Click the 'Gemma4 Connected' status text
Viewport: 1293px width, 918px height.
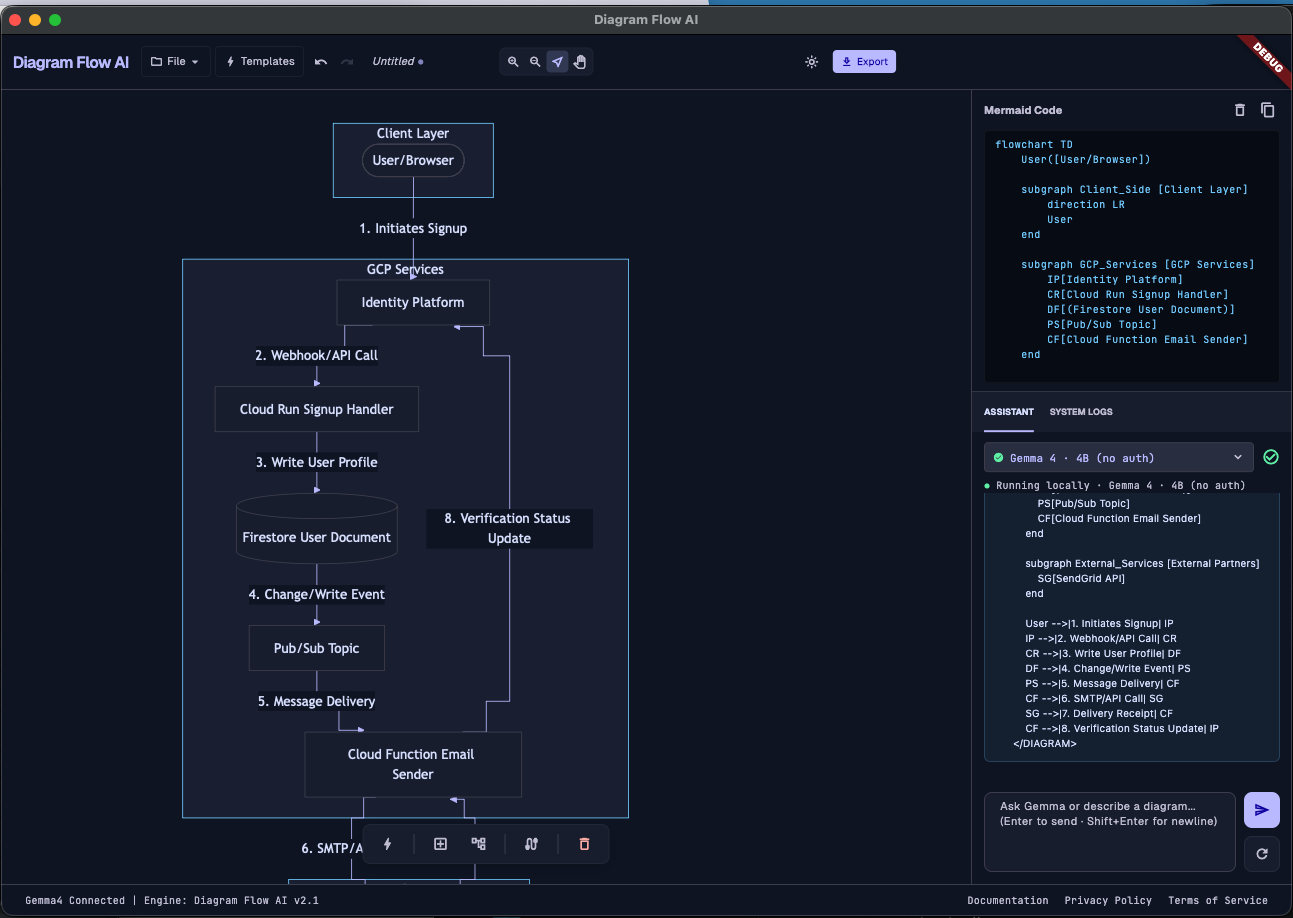click(75, 901)
